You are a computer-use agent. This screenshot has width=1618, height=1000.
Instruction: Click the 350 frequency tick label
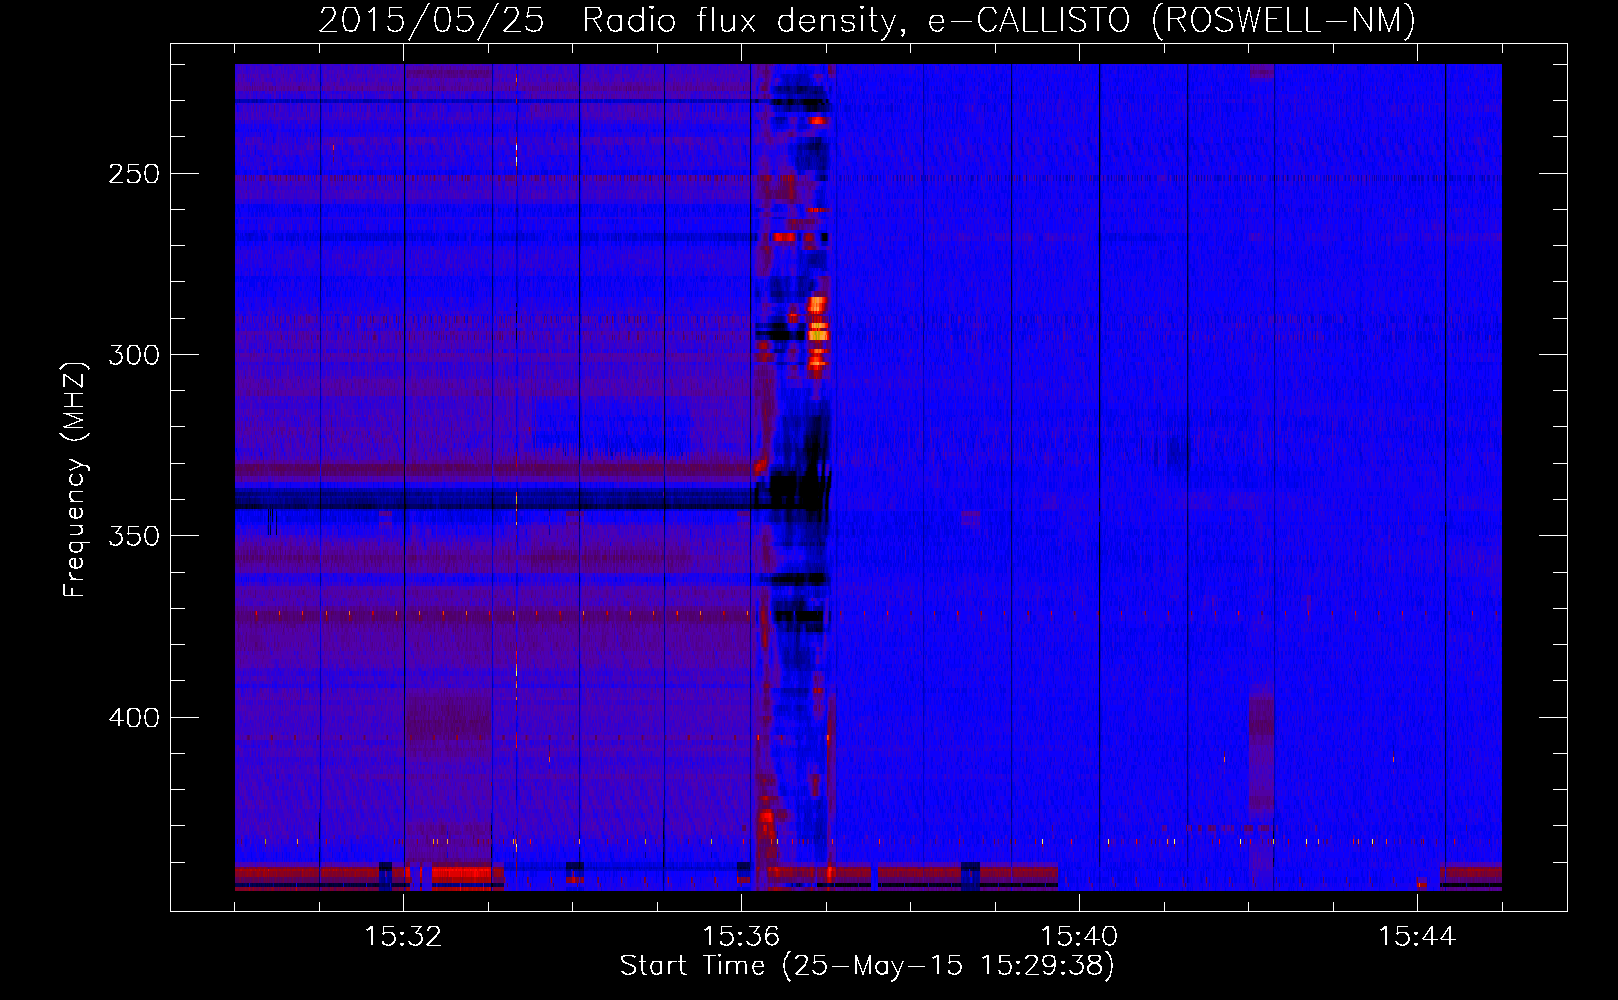[134, 536]
